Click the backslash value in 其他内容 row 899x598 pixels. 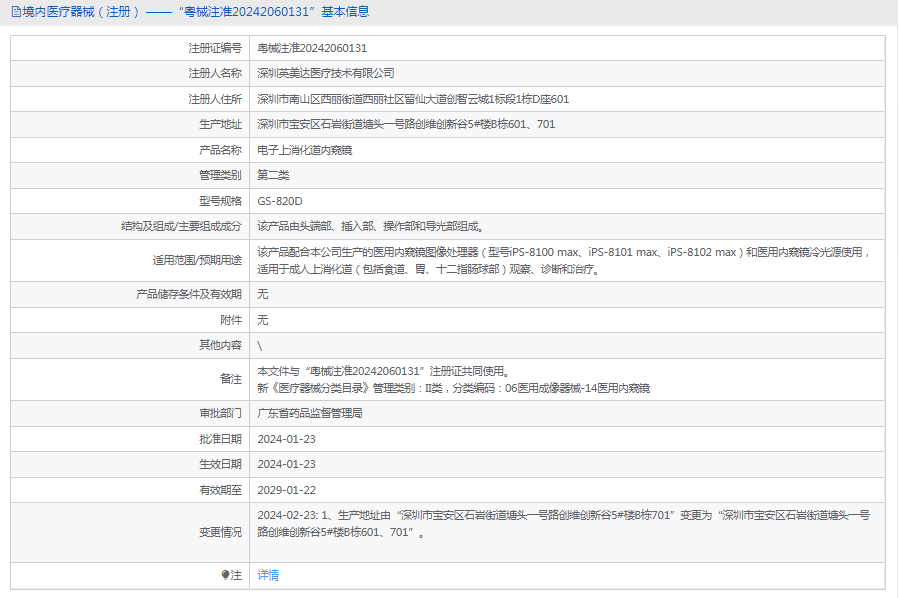pyautogui.click(x=260, y=346)
